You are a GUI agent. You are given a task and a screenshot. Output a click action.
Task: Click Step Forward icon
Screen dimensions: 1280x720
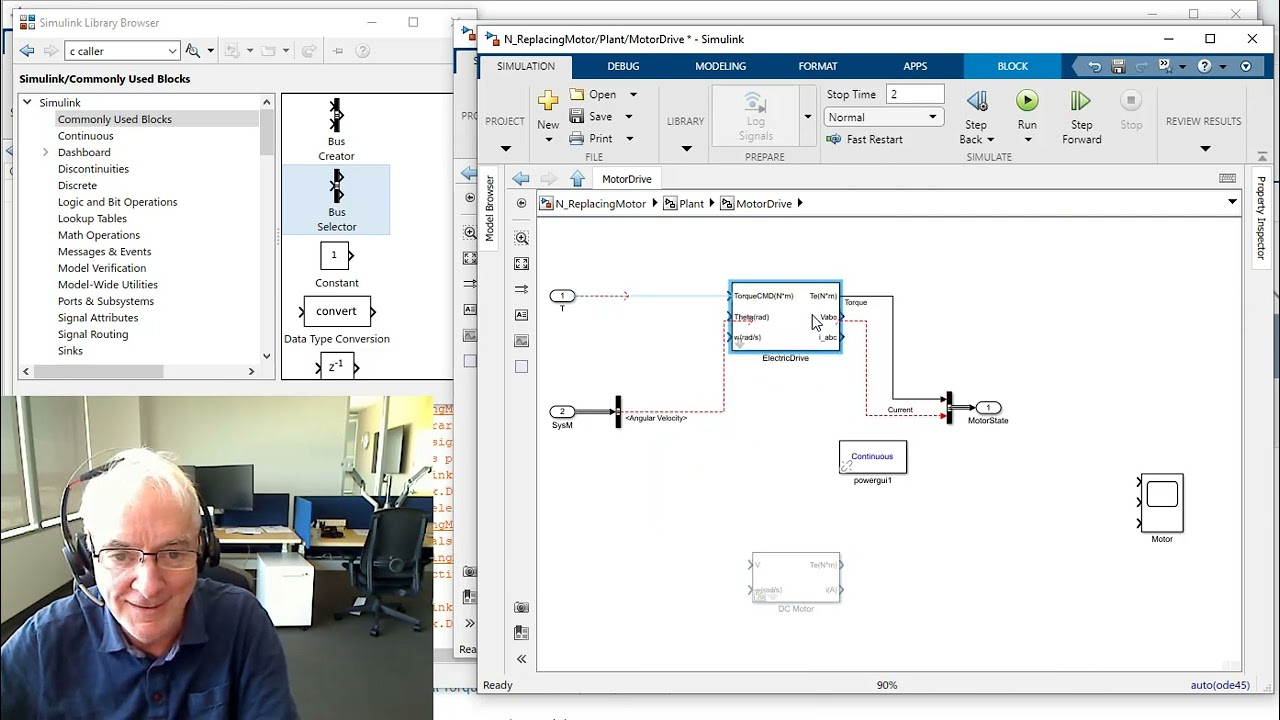click(1081, 101)
